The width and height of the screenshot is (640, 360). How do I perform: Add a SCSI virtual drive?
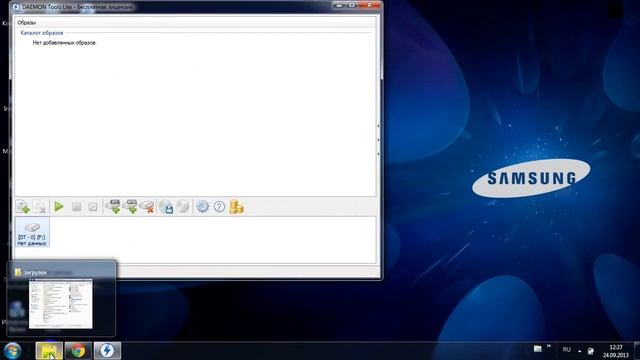coord(130,207)
